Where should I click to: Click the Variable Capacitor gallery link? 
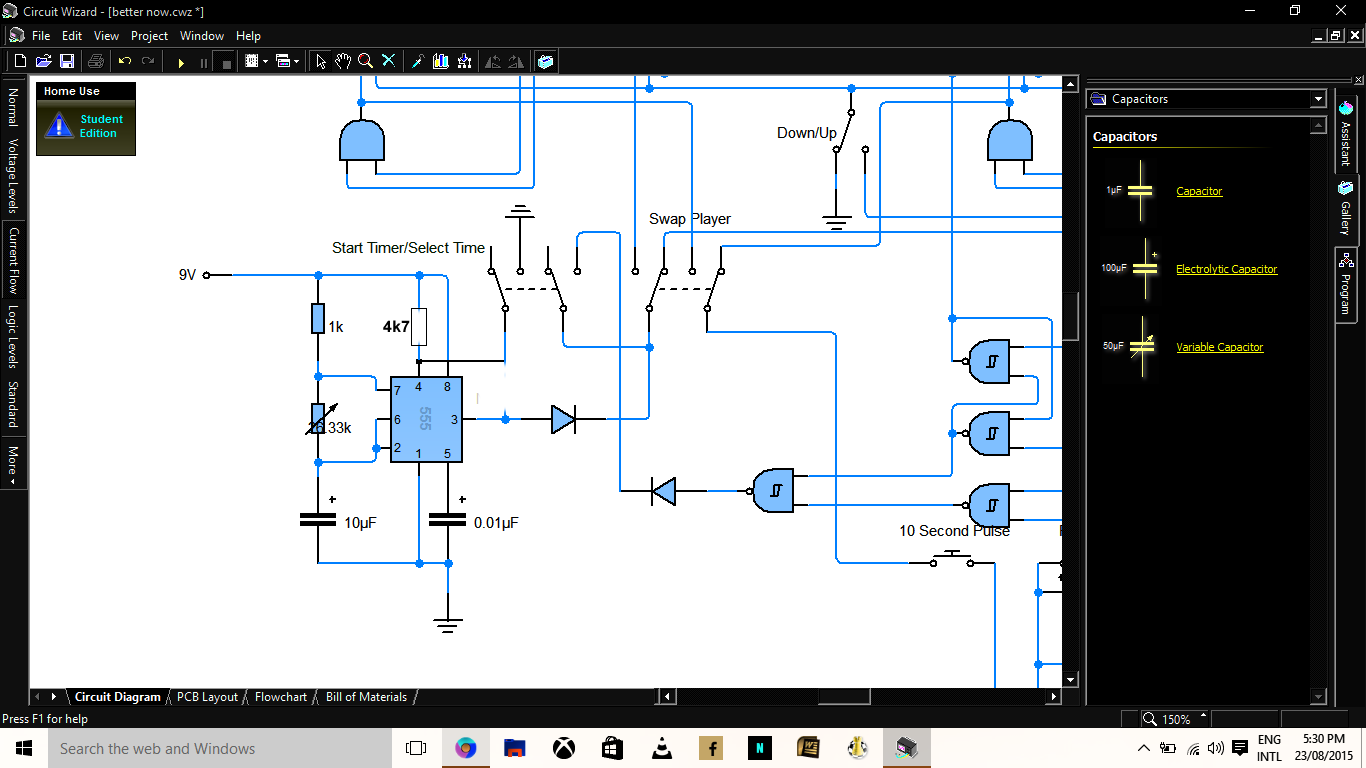(1220, 347)
